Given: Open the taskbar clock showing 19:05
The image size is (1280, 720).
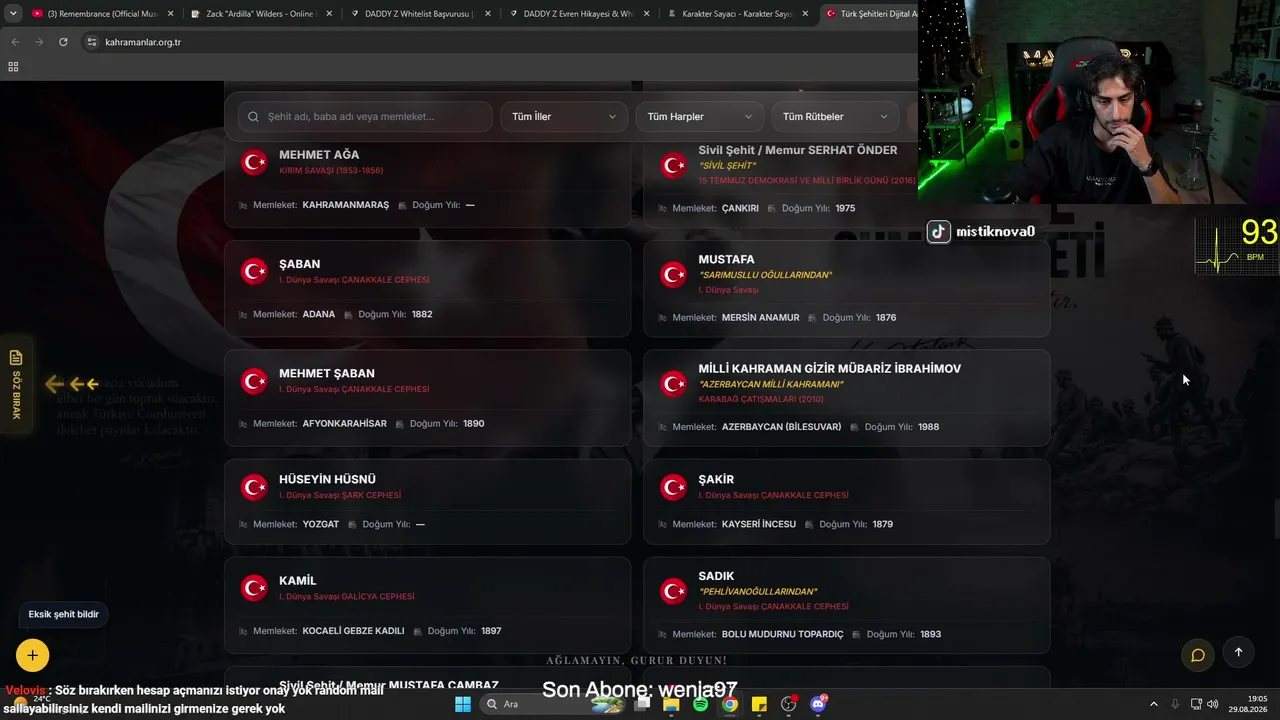Looking at the screenshot, I should (1249, 704).
